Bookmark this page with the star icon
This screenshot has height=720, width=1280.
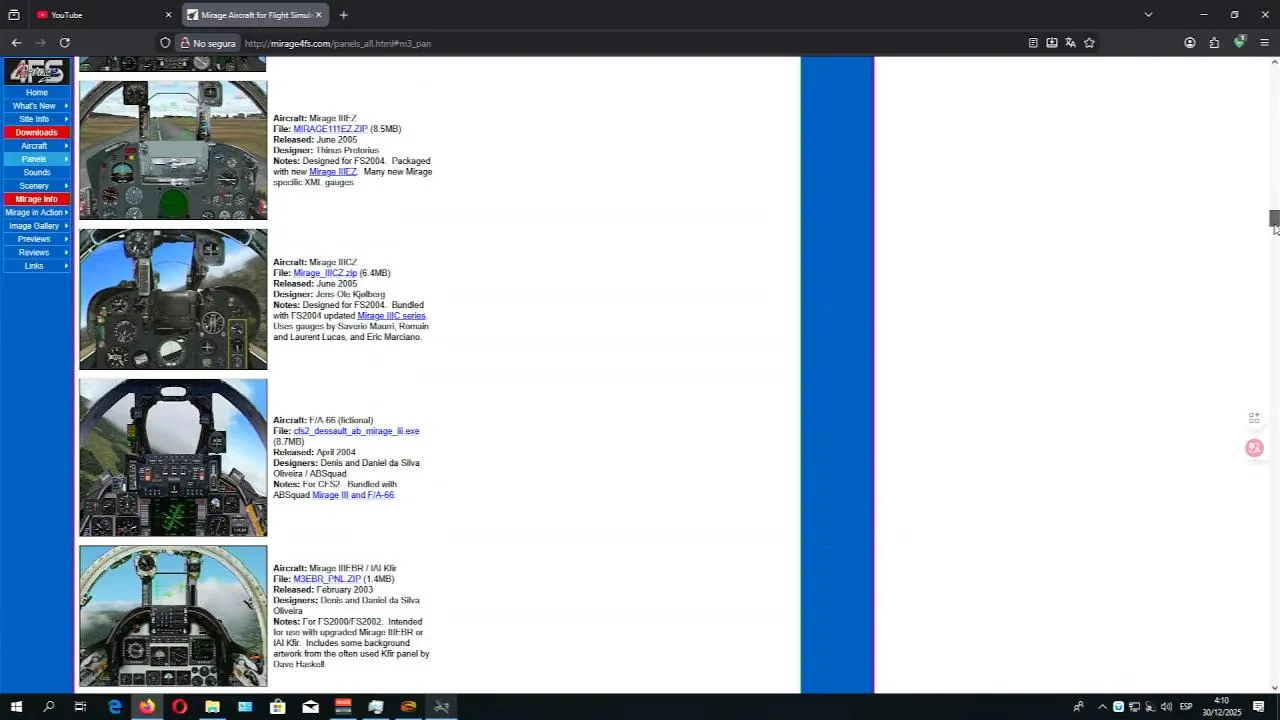[x=1089, y=43]
